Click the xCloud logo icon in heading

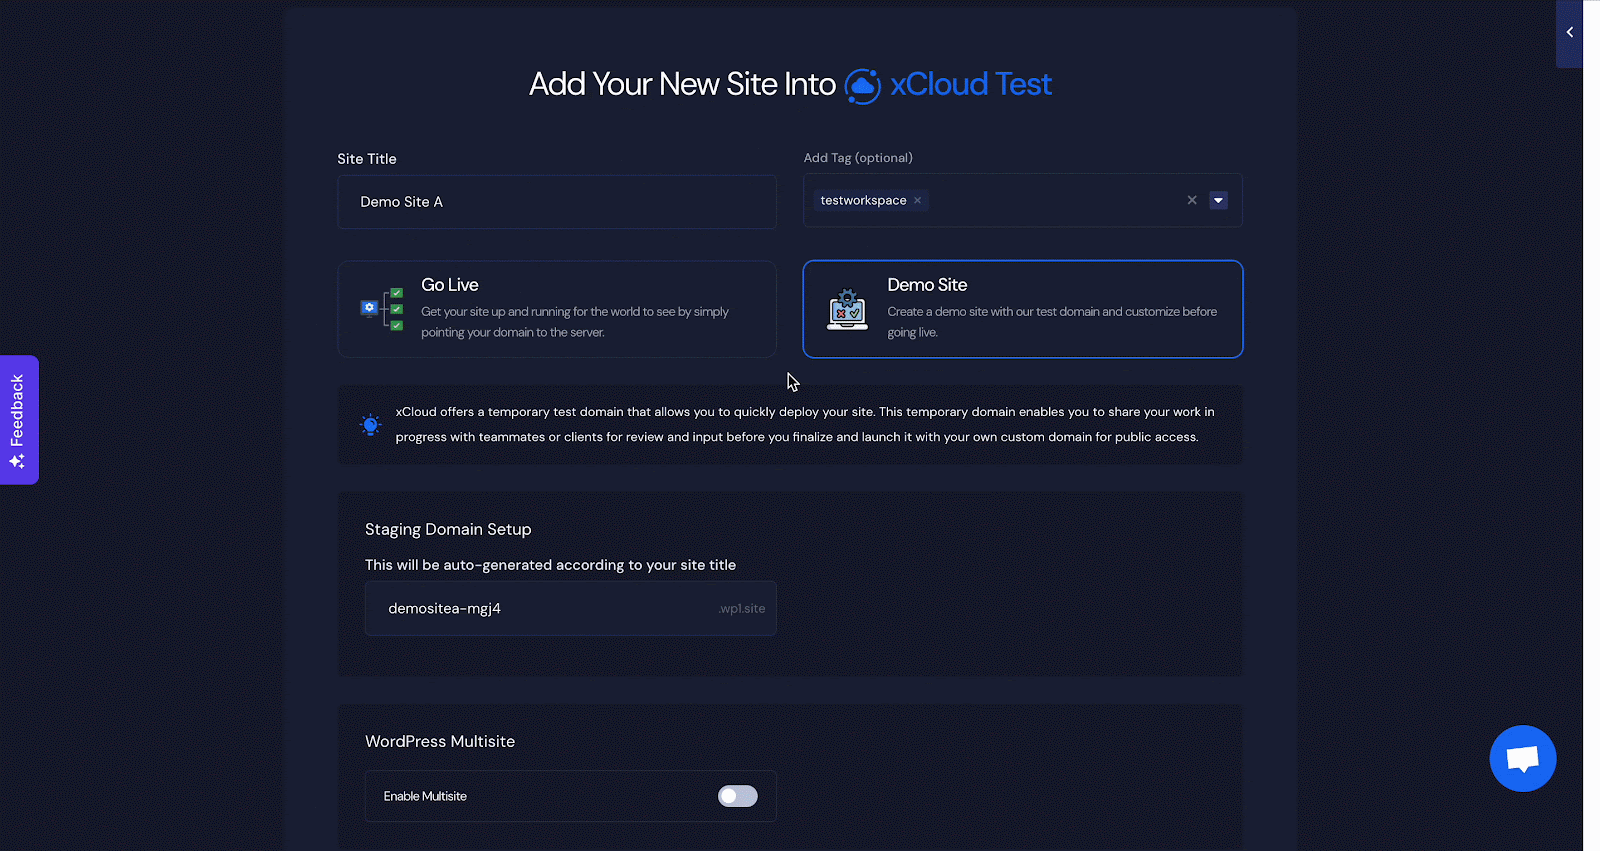pyautogui.click(x=862, y=86)
